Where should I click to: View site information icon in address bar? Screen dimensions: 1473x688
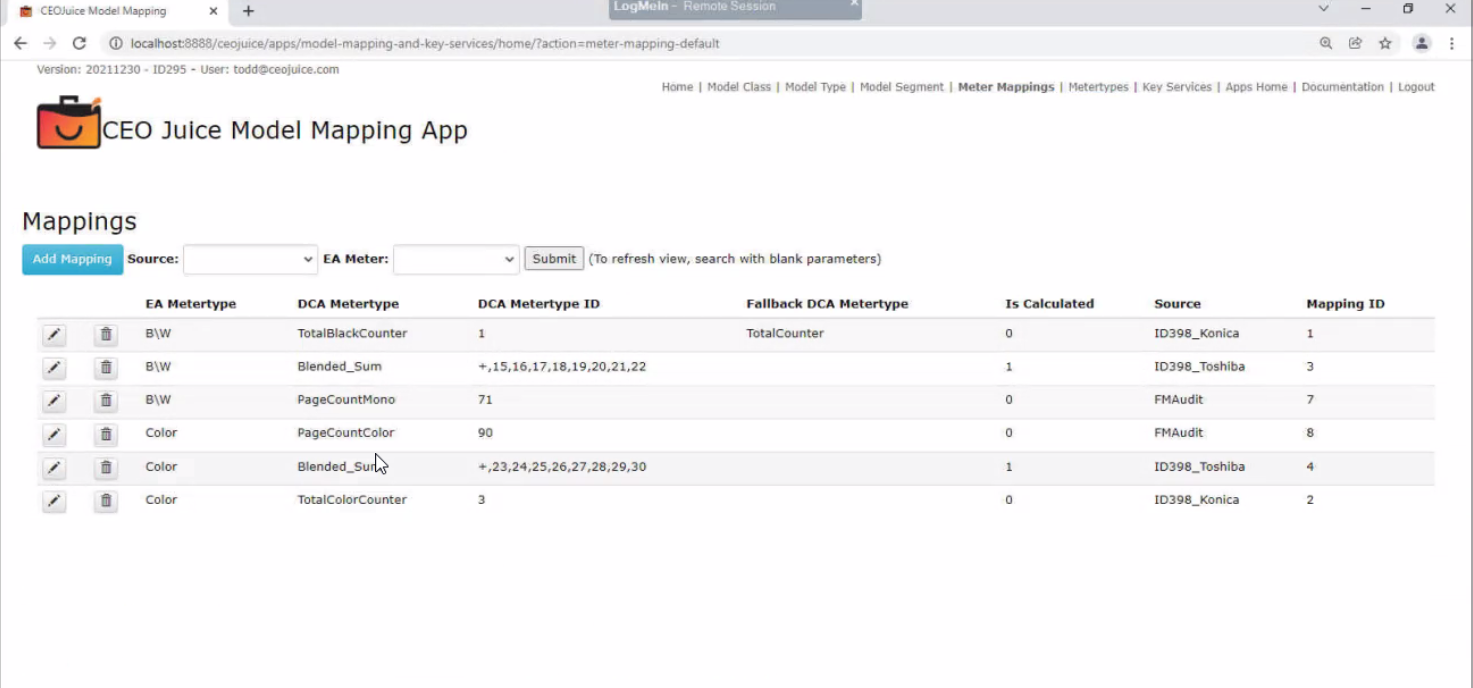pos(115,43)
